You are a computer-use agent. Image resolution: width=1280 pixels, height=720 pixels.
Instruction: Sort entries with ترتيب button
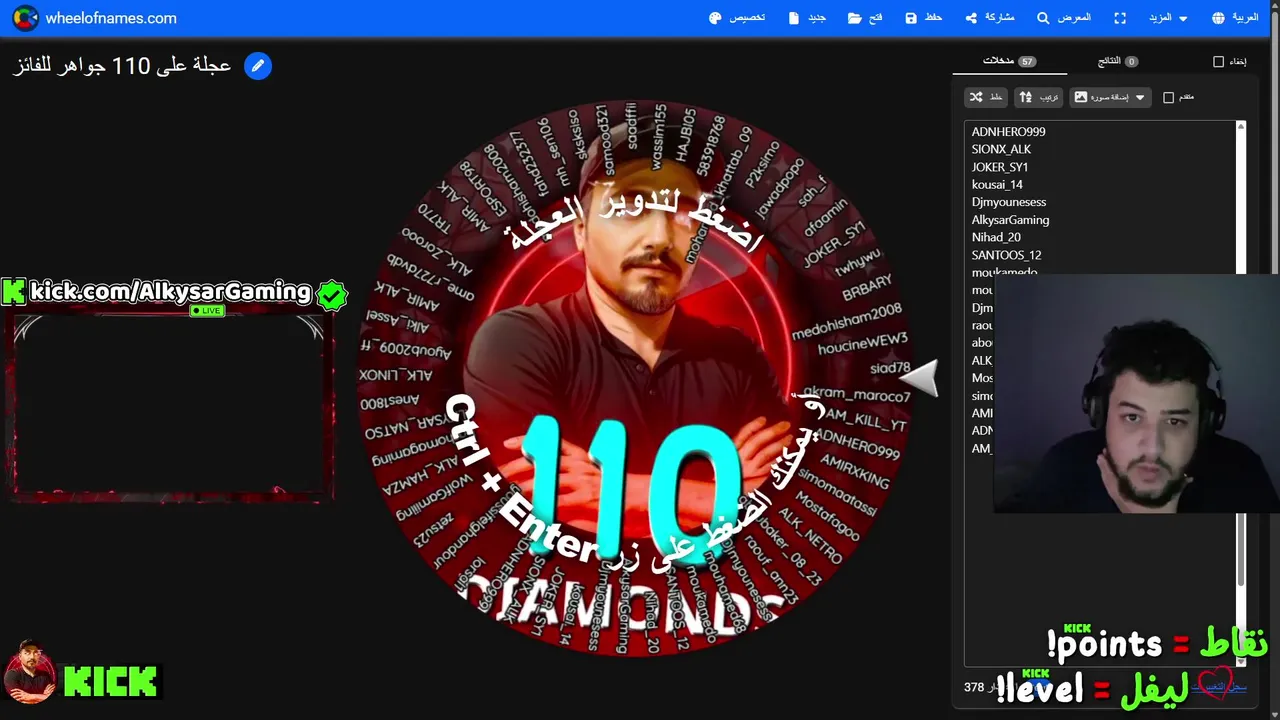[1038, 97]
